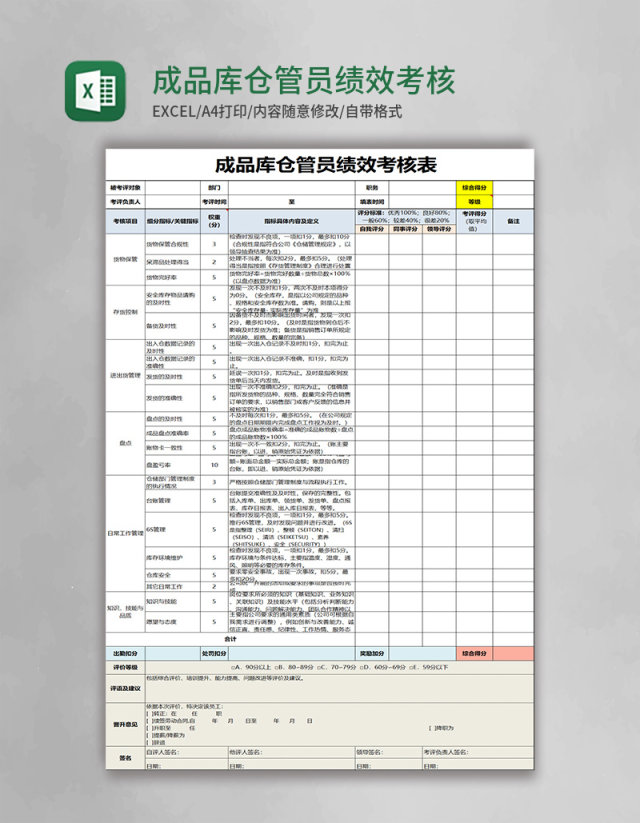
Task: Click the 奖励加分 label cell
Action: 372,653
